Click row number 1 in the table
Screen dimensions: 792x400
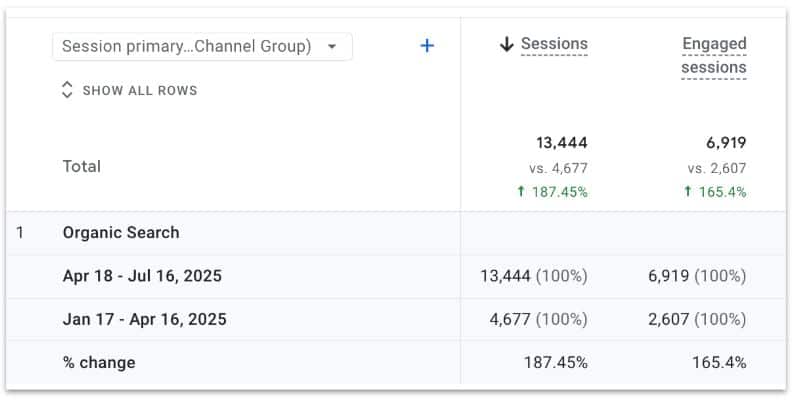coord(20,233)
